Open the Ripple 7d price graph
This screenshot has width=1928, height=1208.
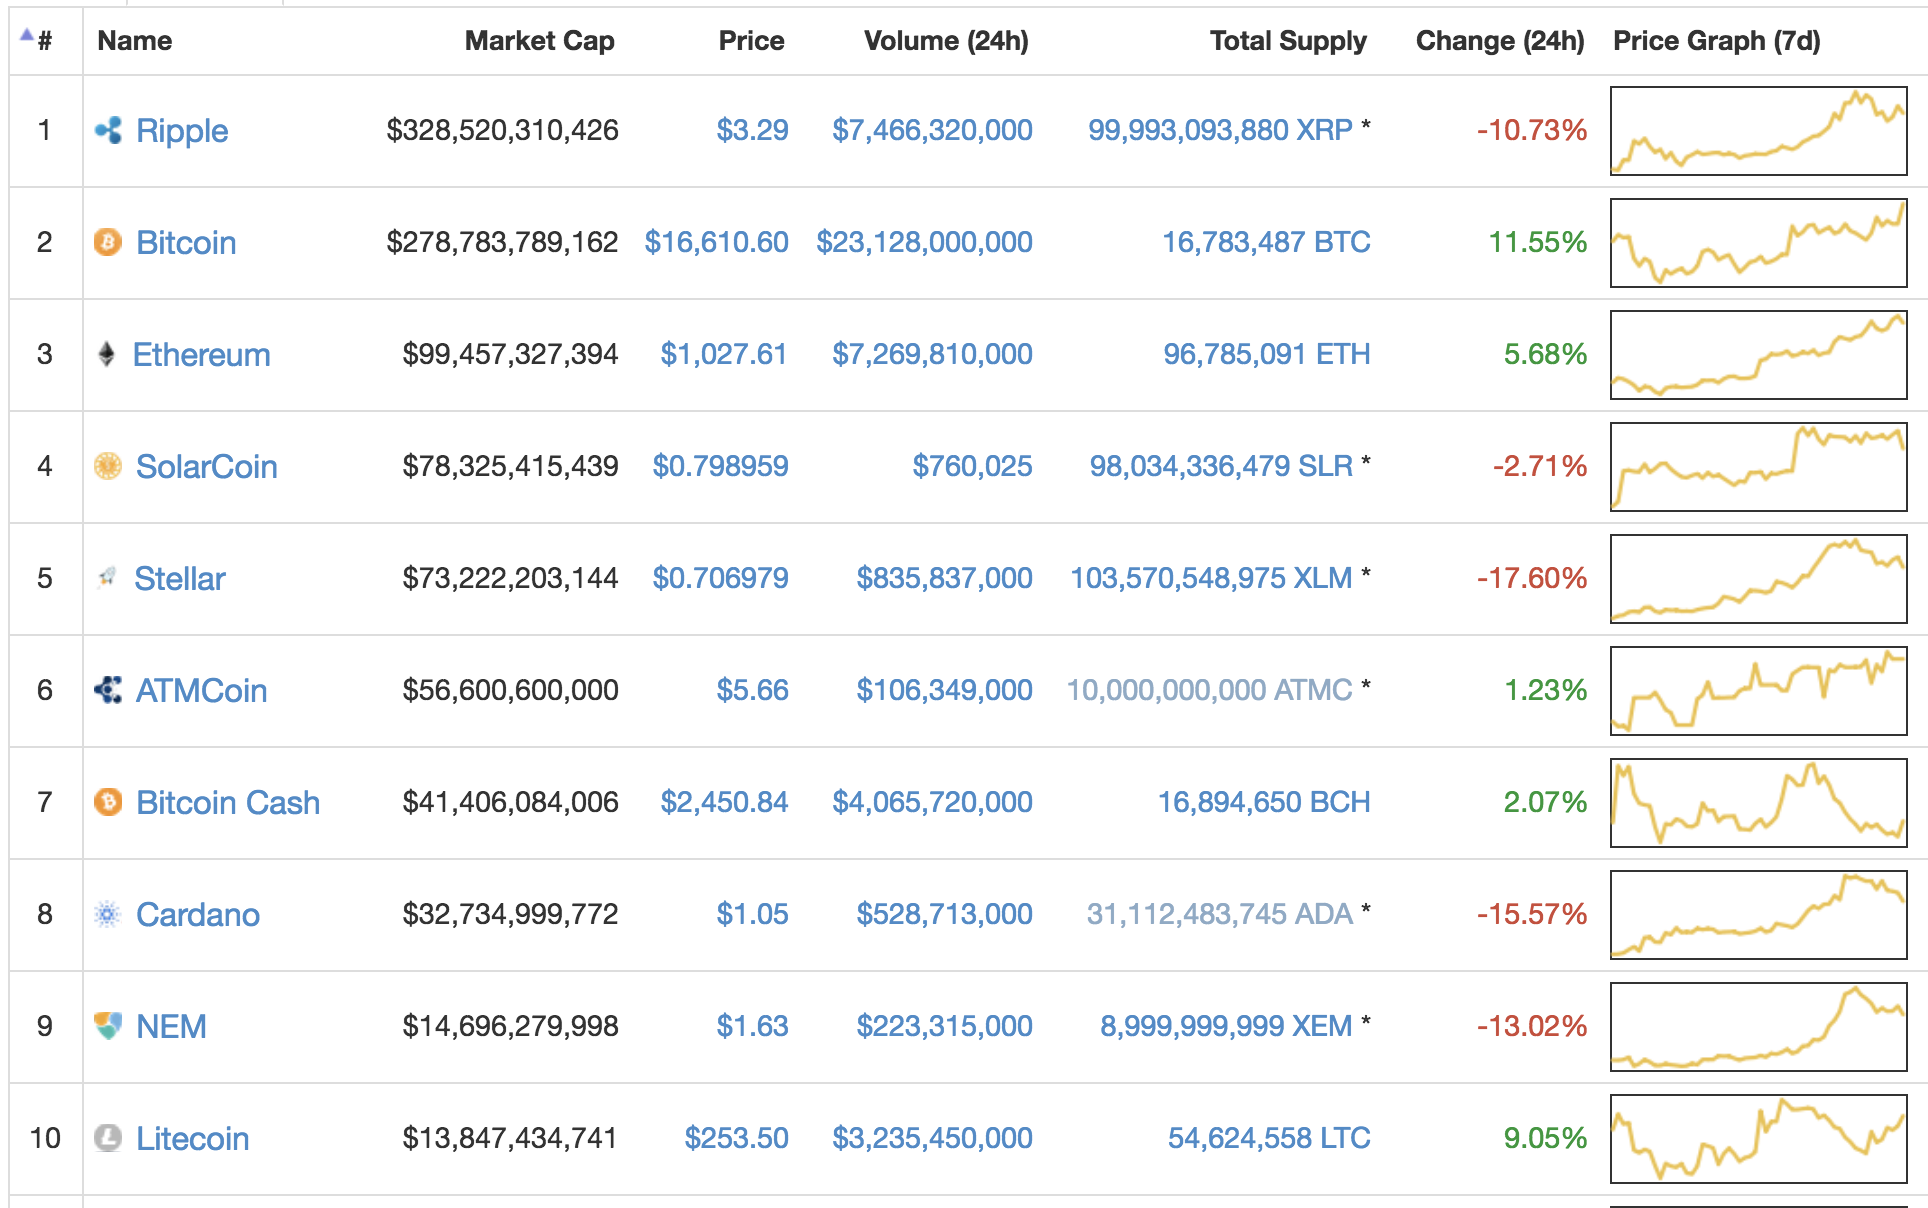pos(1758,131)
